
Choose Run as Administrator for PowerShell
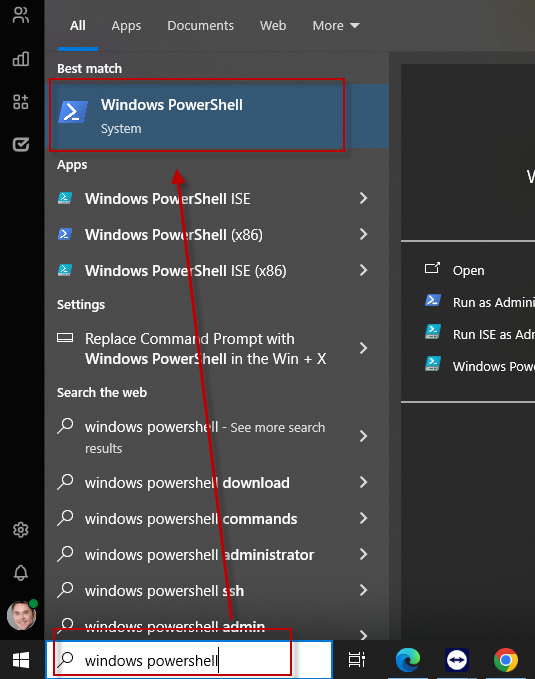(x=493, y=302)
